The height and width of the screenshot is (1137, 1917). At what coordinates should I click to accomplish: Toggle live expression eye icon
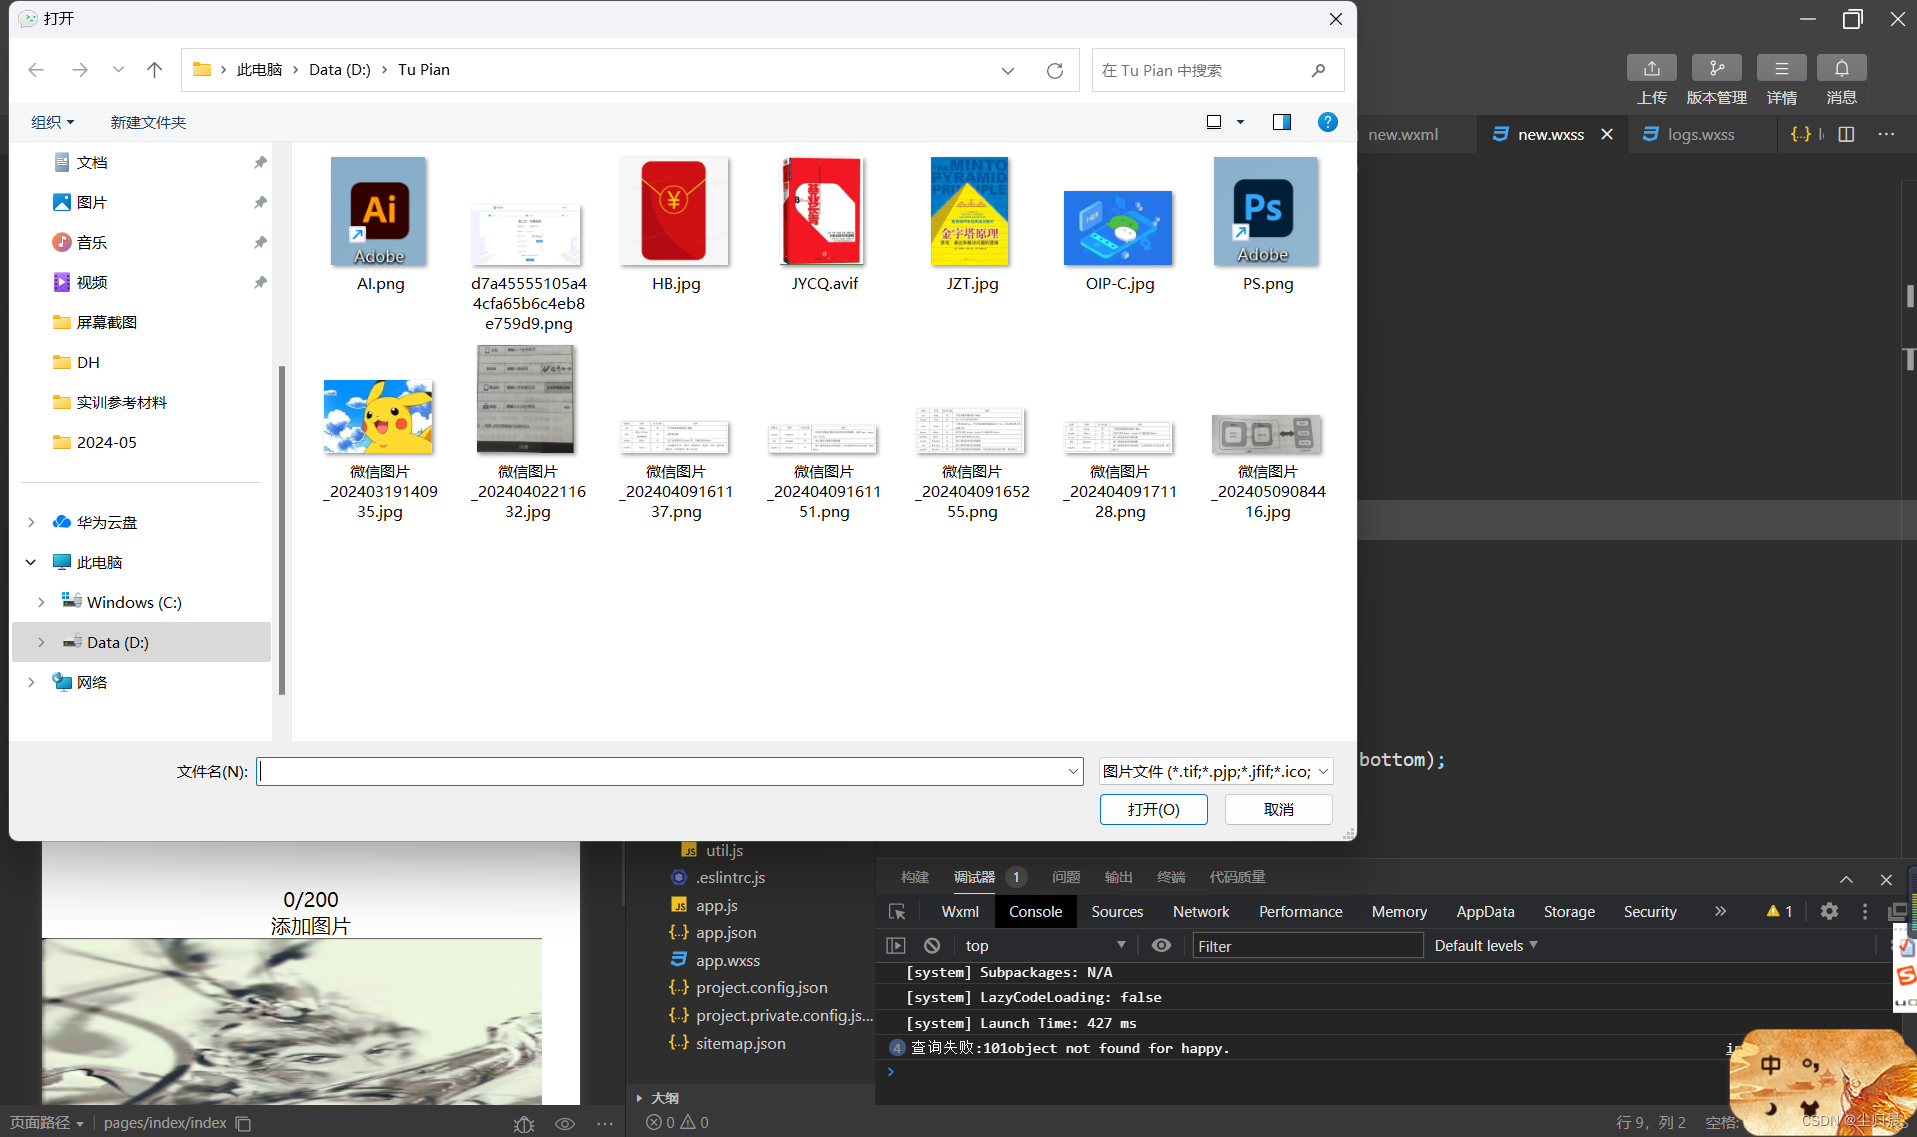click(x=1161, y=945)
